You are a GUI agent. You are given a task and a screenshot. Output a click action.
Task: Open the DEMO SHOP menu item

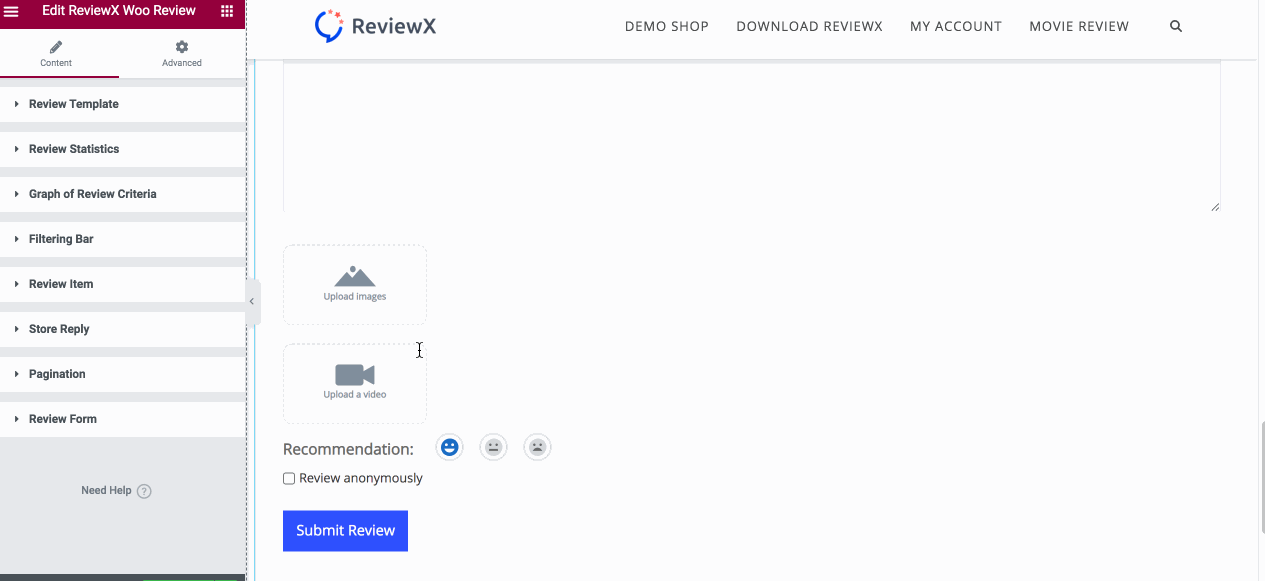666,26
